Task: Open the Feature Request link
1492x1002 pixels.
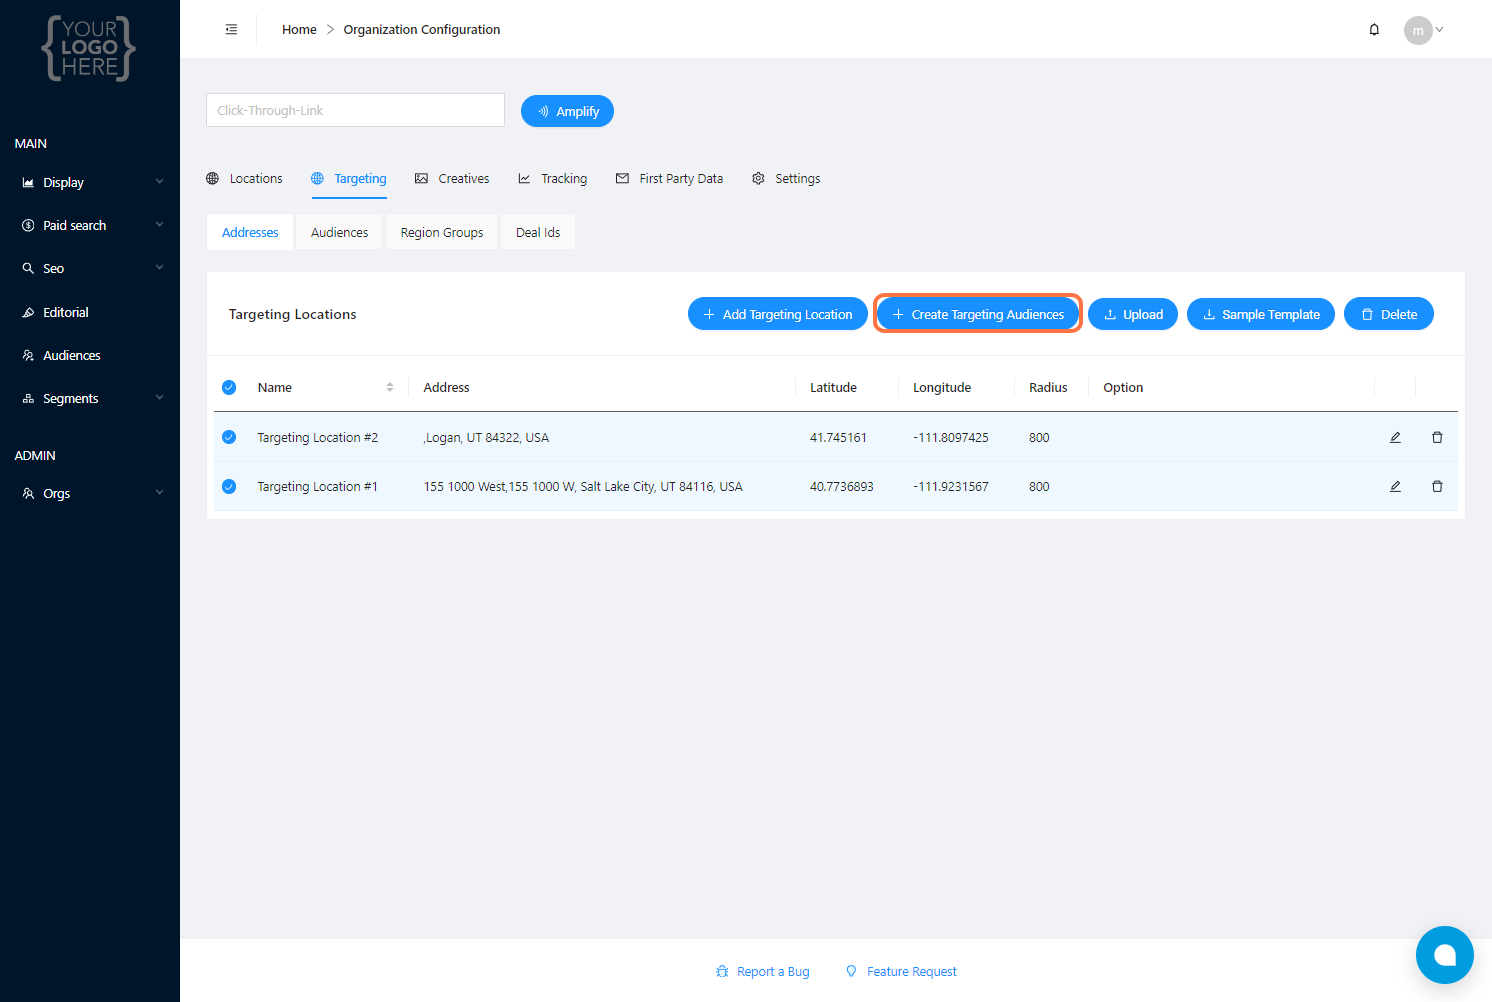Action: (901, 972)
